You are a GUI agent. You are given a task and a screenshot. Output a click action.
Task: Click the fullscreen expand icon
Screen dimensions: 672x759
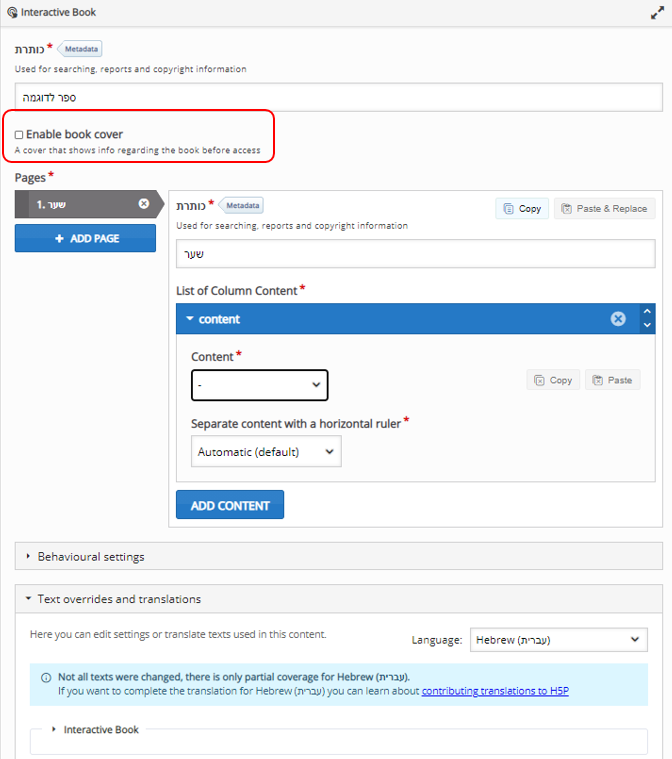[x=657, y=13]
